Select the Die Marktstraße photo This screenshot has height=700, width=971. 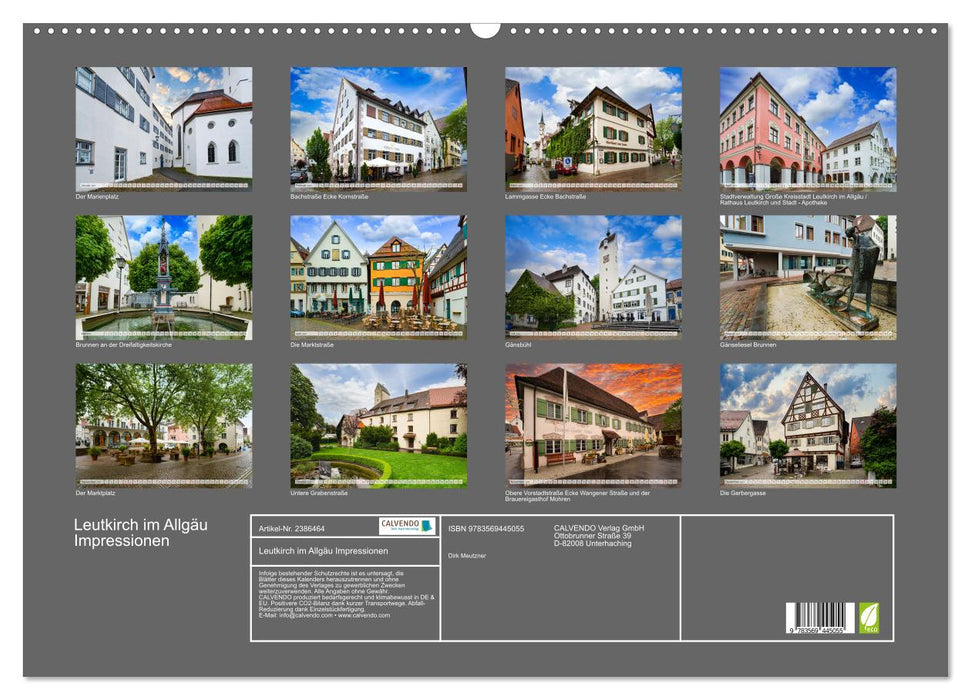tap(378, 277)
